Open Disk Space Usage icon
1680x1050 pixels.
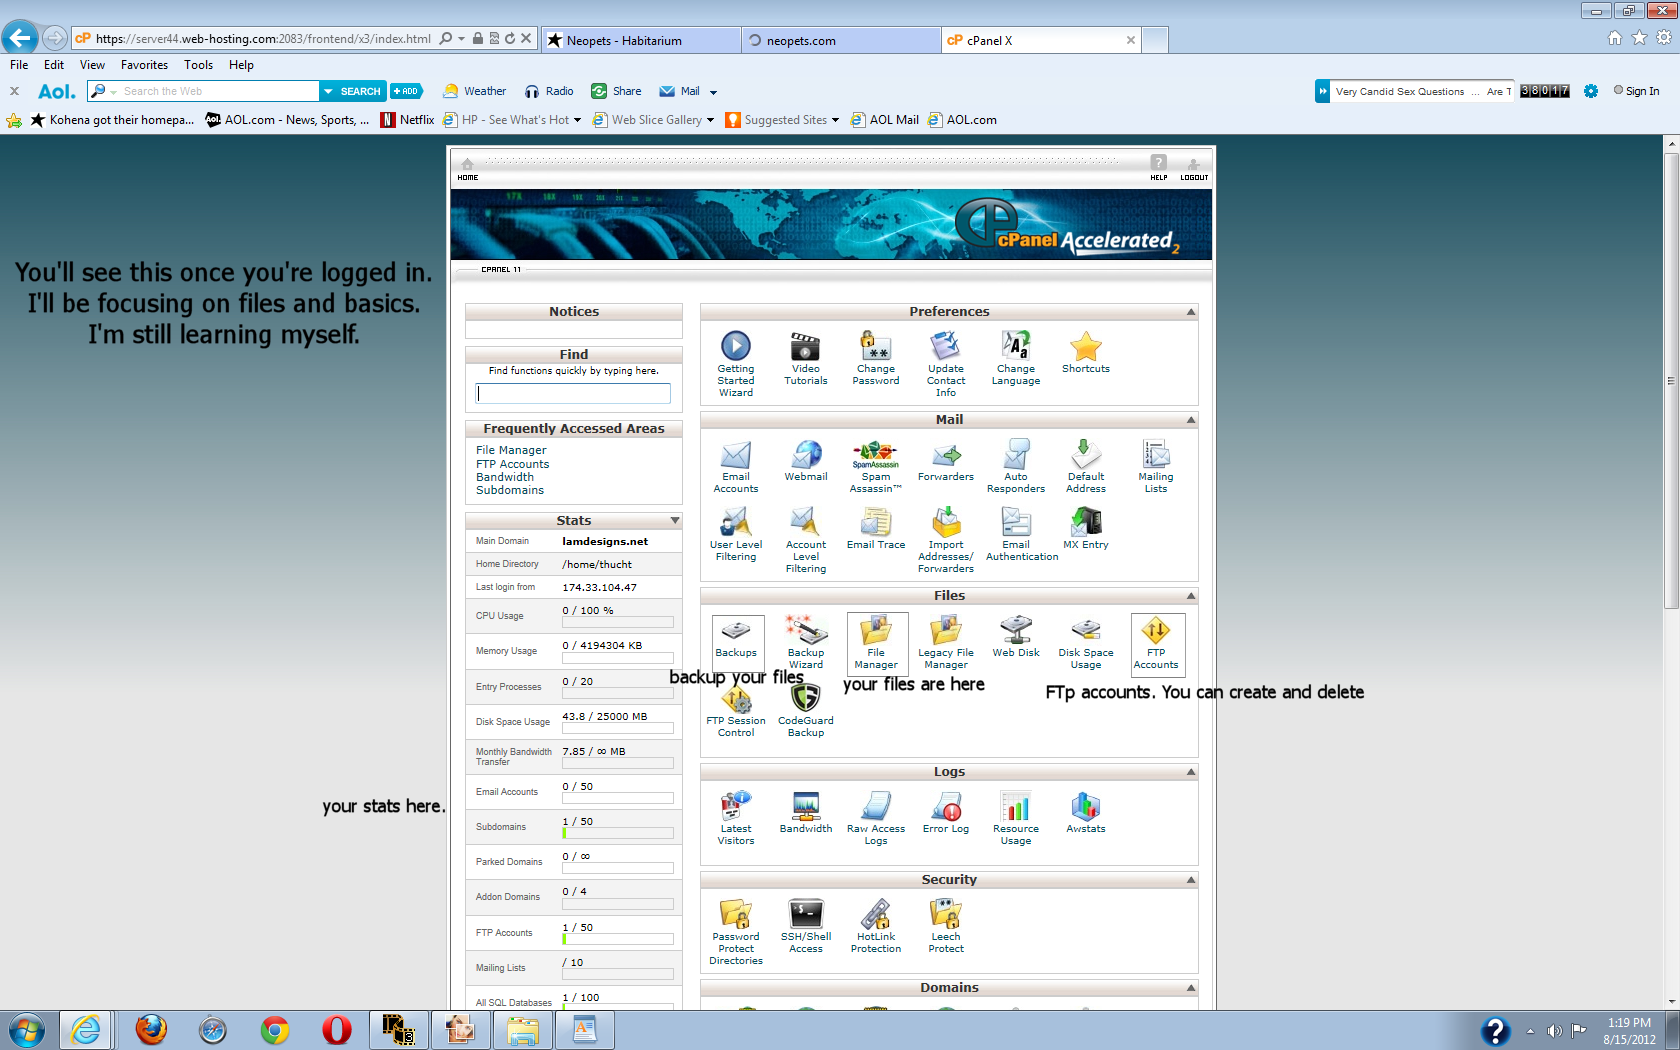click(x=1086, y=630)
